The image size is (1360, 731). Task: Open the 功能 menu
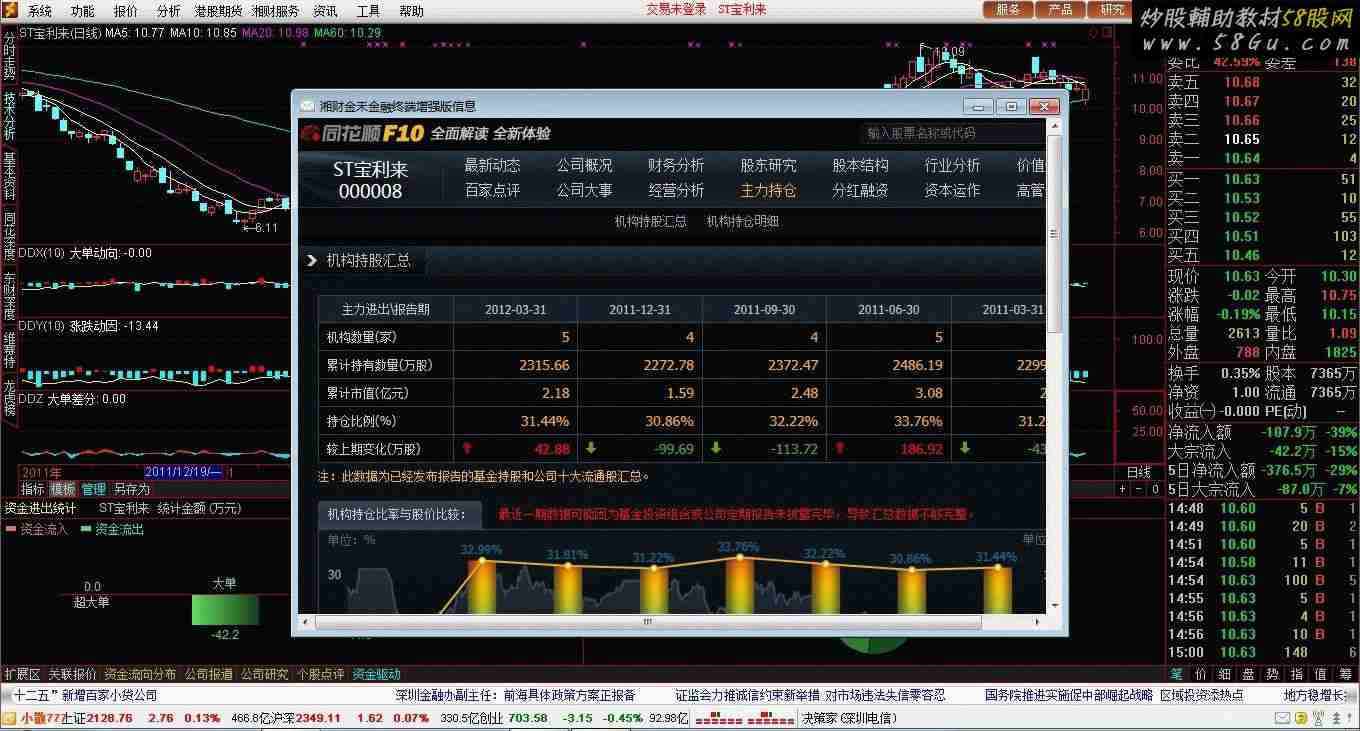[83, 11]
